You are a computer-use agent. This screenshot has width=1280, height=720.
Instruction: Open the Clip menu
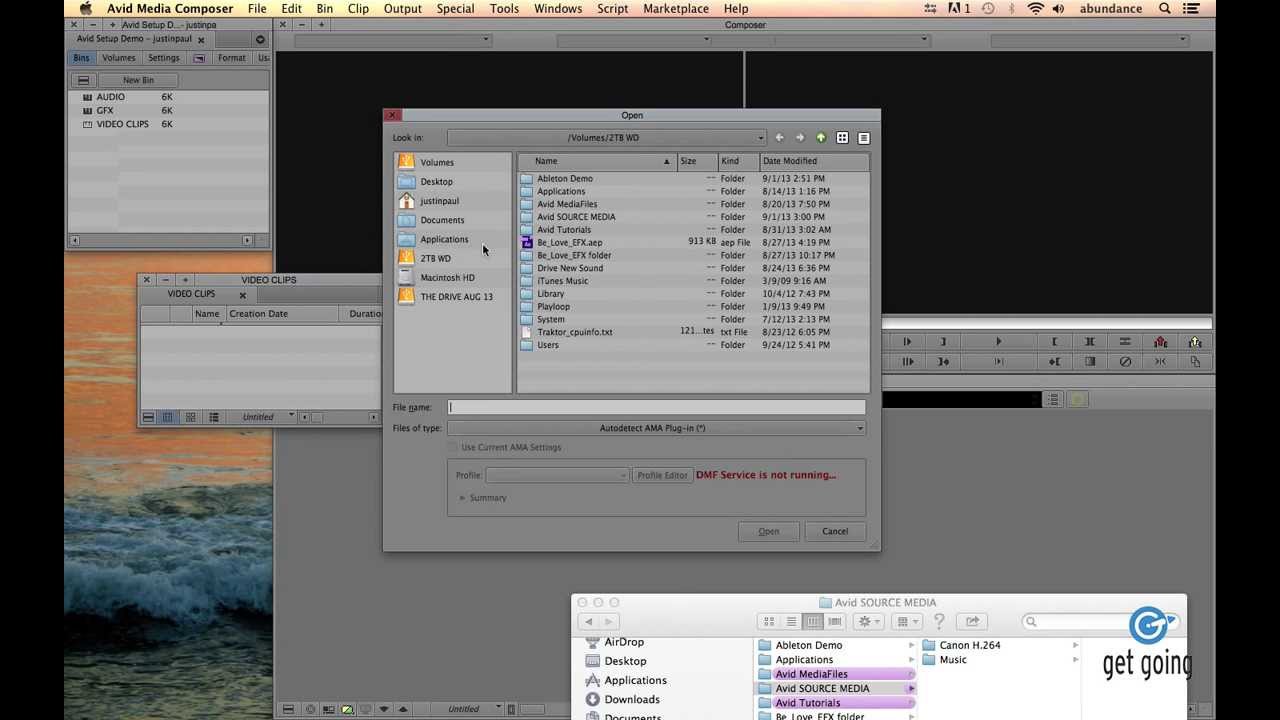358,9
